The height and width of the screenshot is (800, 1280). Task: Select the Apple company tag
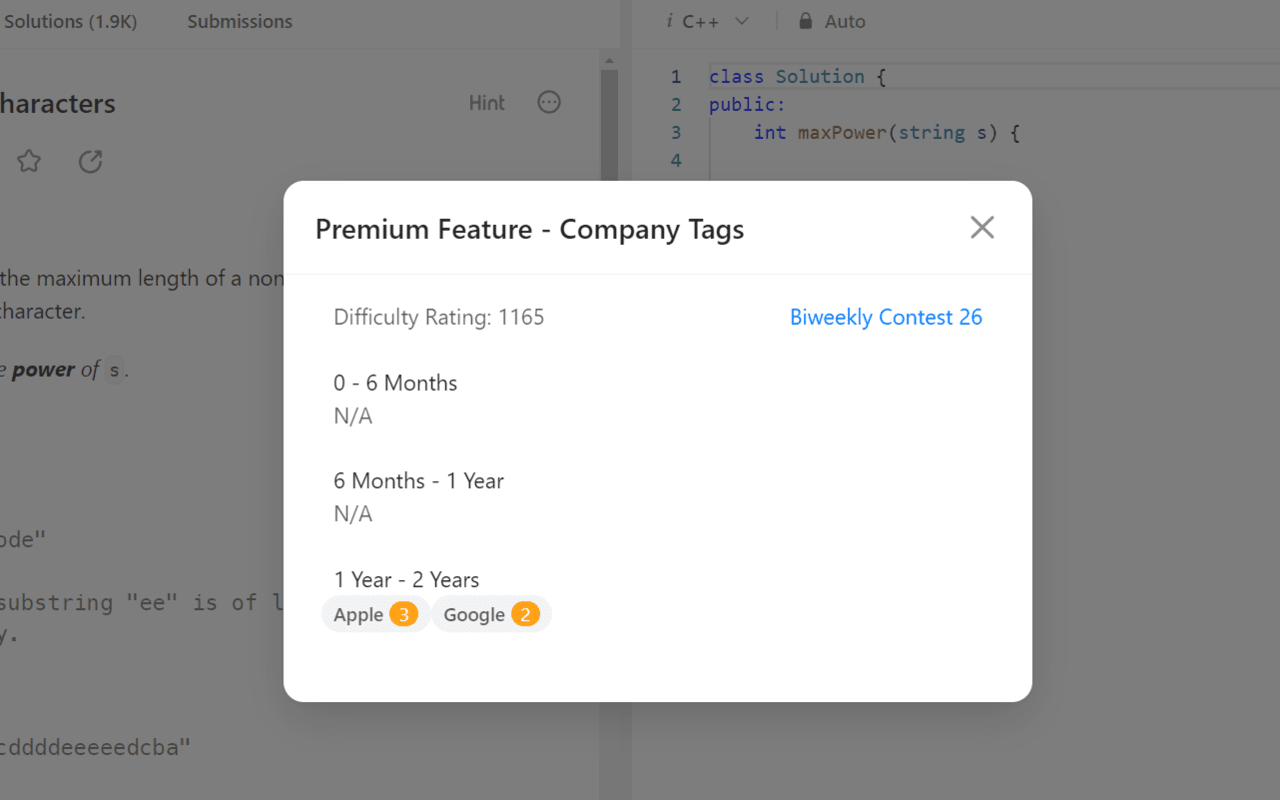click(356, 614)
